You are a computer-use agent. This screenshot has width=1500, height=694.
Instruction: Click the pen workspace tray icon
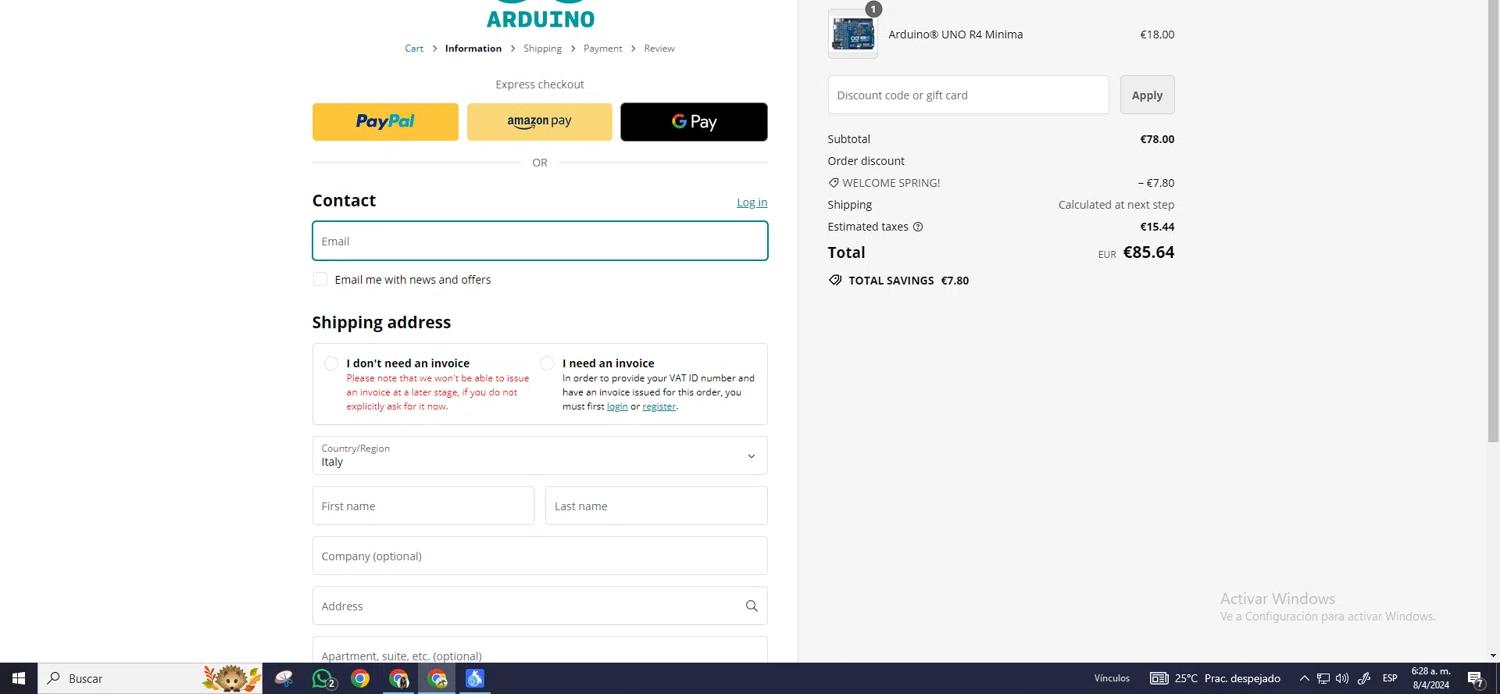coord(1363,678)
